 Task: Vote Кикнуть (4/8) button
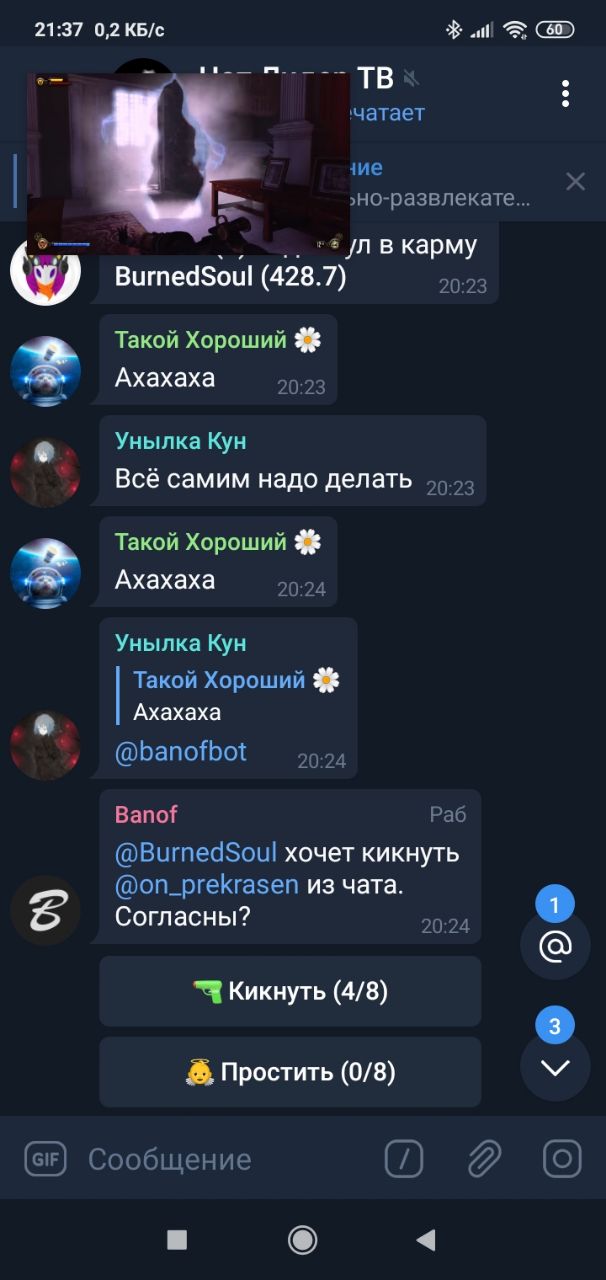click(290, 991)
